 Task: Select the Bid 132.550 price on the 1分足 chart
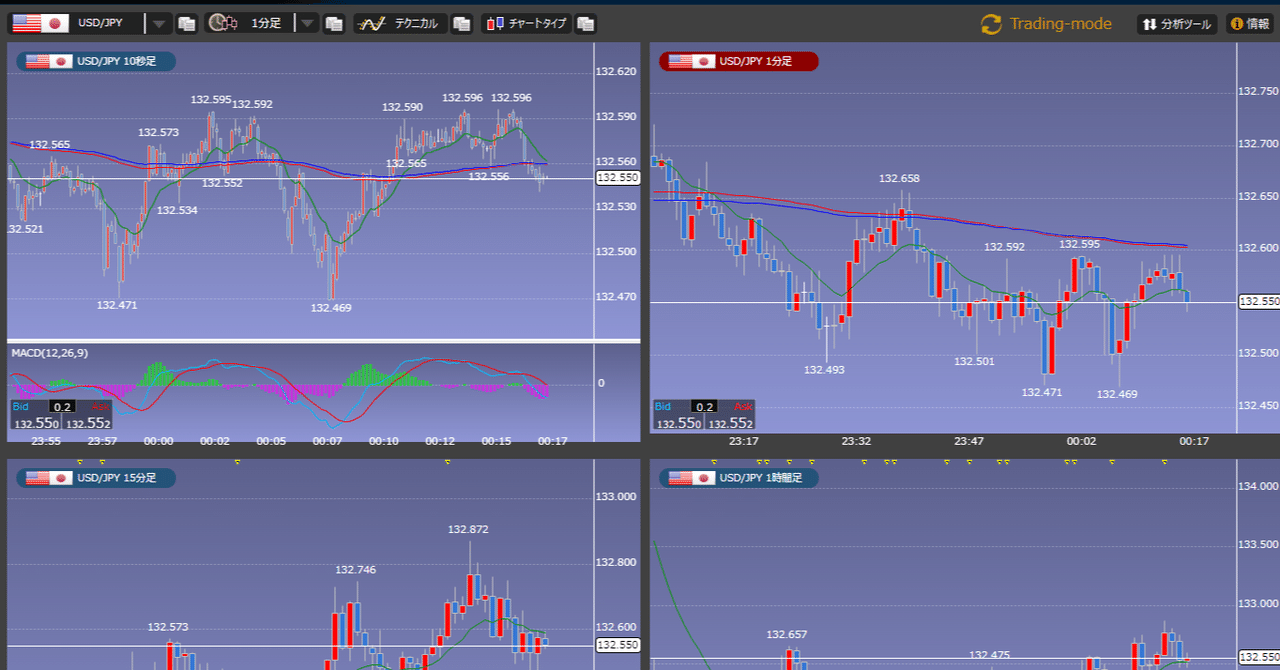[680, 422]
